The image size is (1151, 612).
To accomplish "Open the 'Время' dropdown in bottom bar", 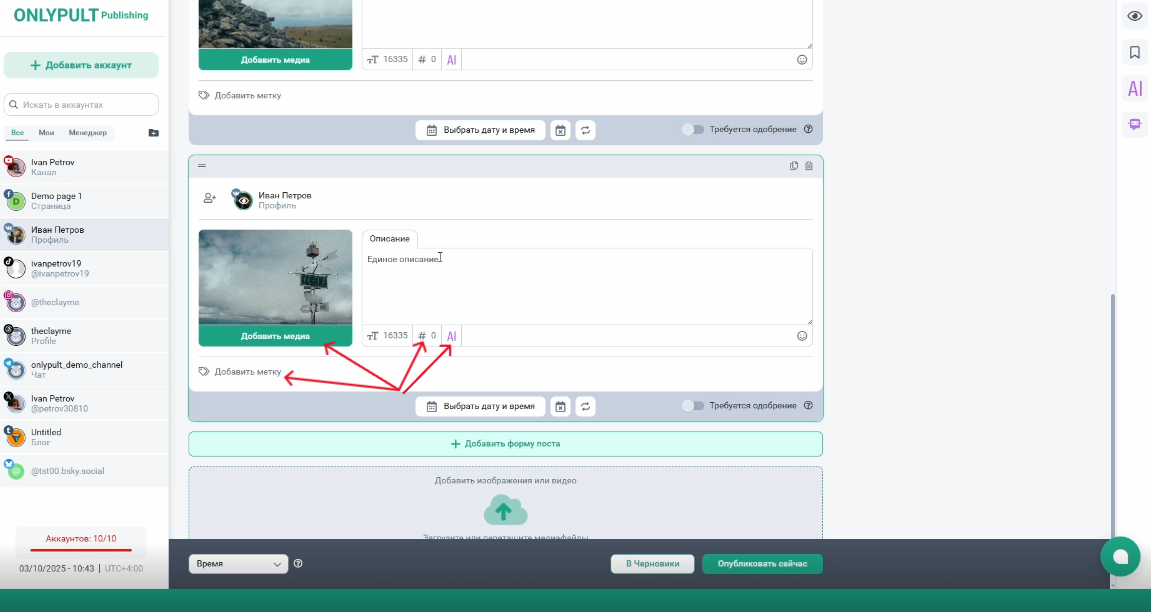I will 238,564.
